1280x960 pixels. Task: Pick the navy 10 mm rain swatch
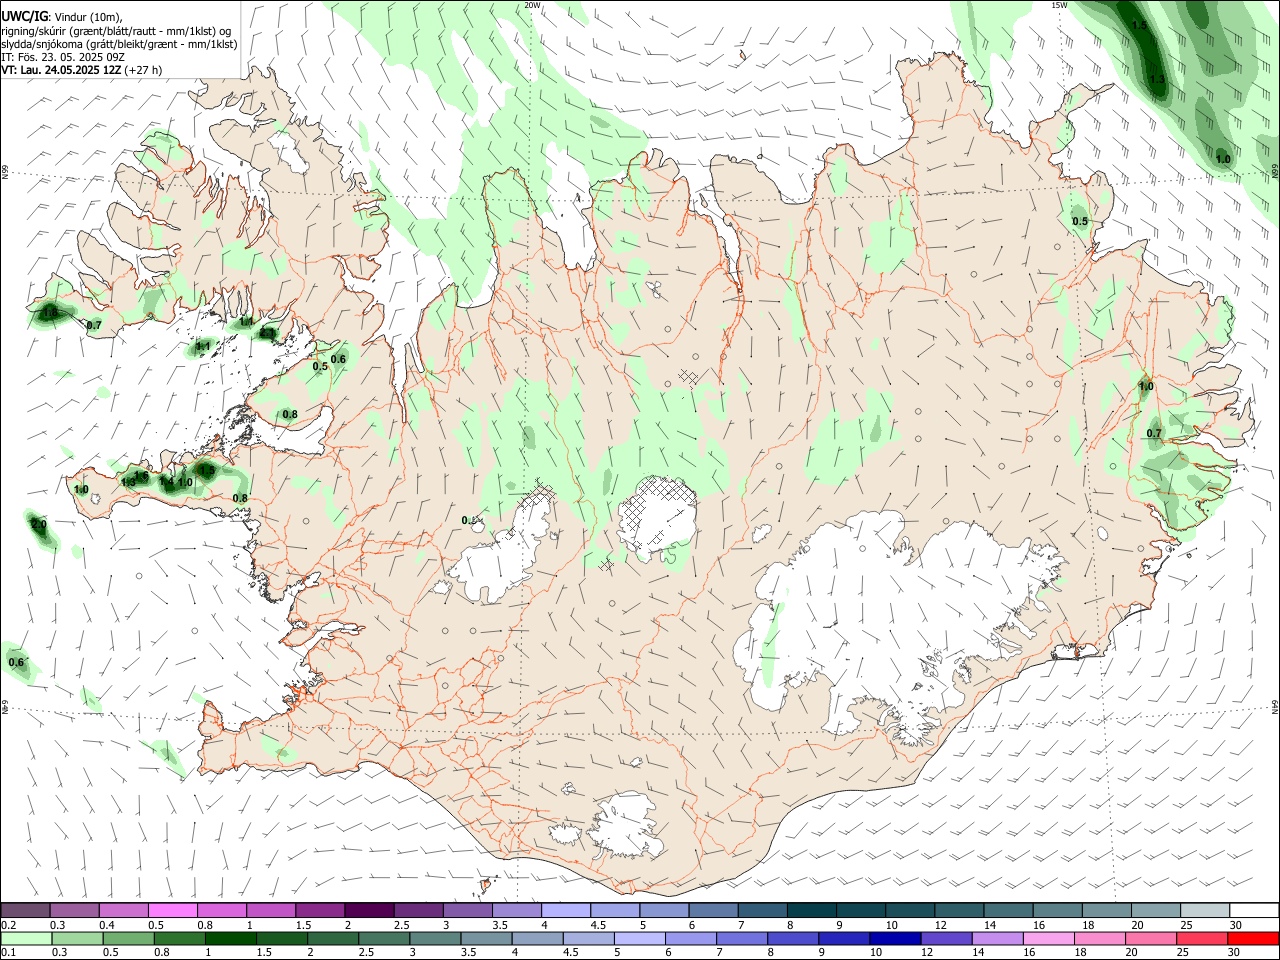895,938
